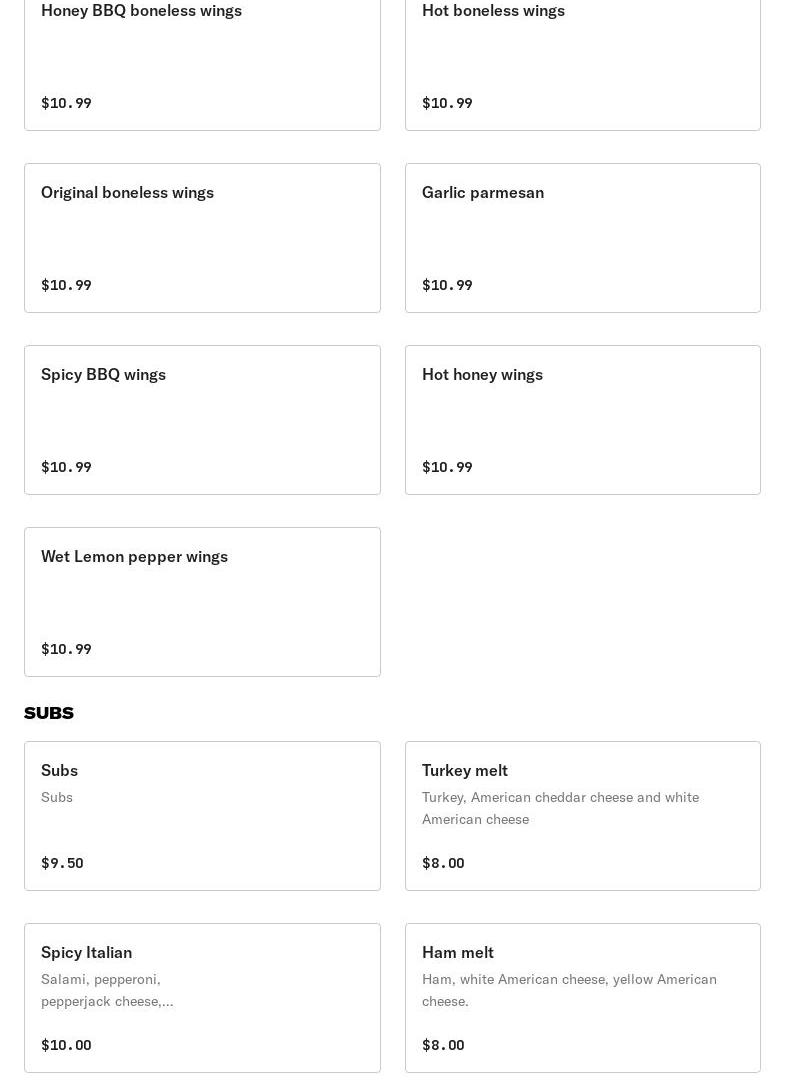
Task: Click the $8.00 price under Ham melt
Action: [x=443, y=1045]
